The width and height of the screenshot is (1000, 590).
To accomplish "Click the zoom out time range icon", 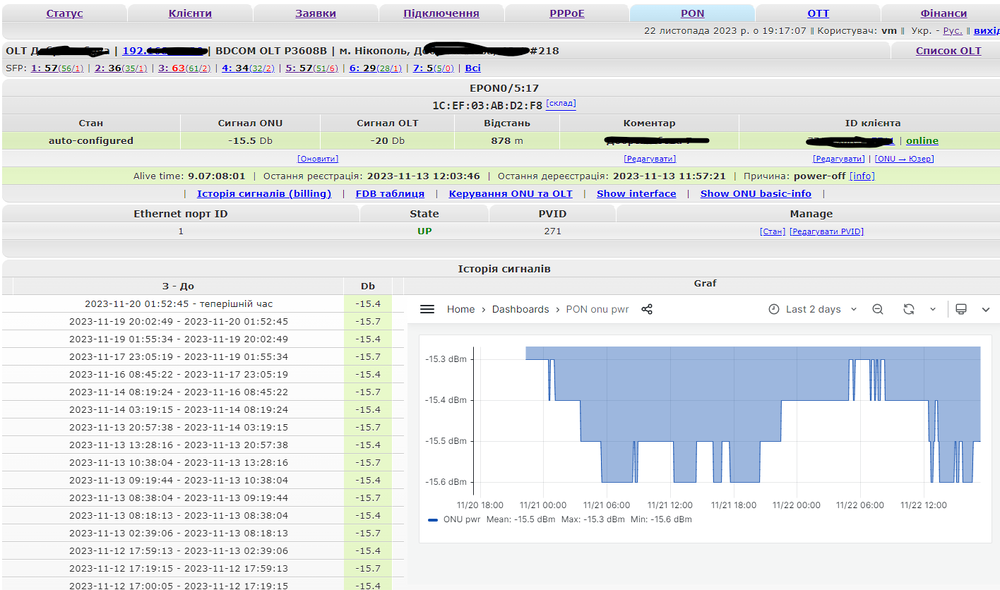I will point(877,309).
